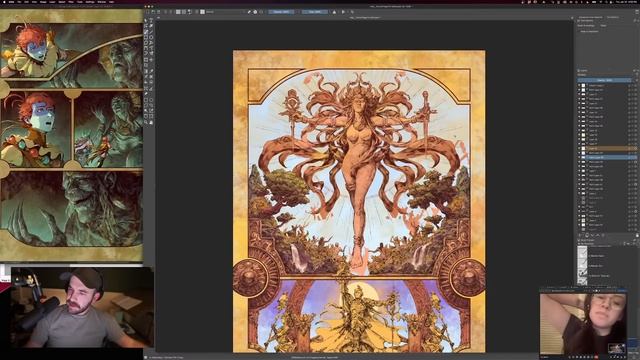
Task: Select the Transform tool in the toolbox
Action: 146,60
